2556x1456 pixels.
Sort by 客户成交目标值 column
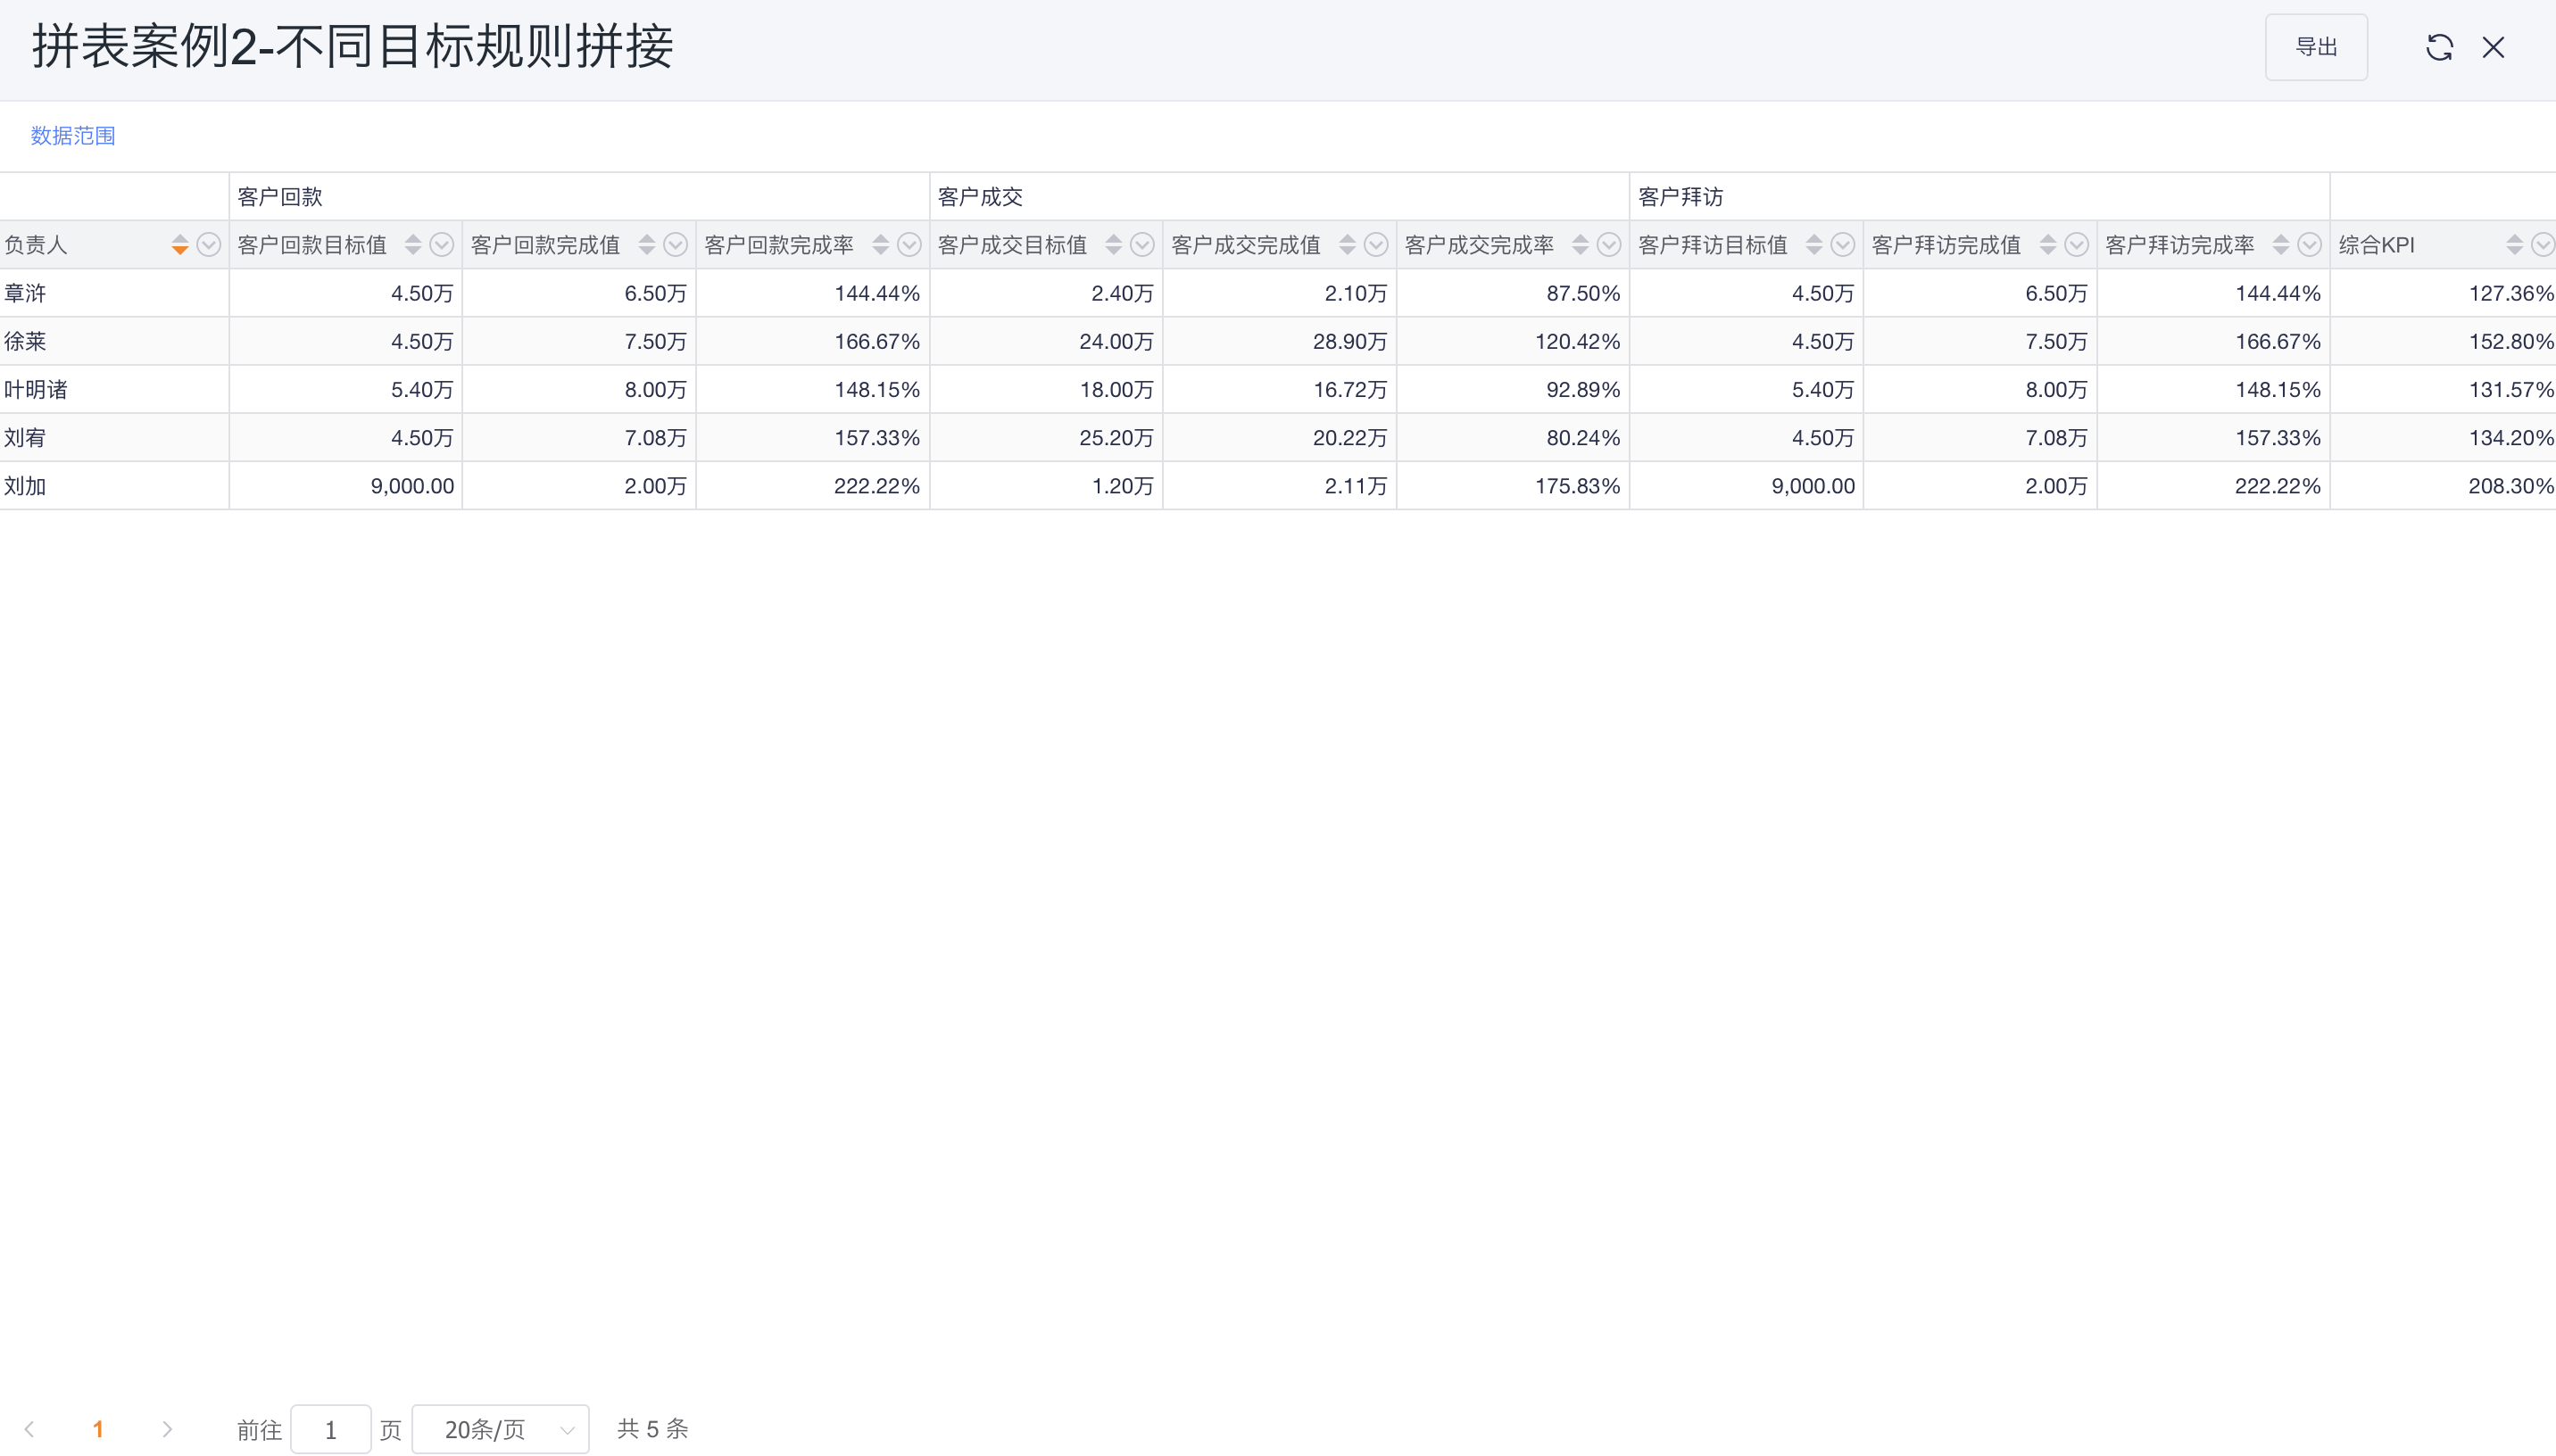(x=1114, y=244)
